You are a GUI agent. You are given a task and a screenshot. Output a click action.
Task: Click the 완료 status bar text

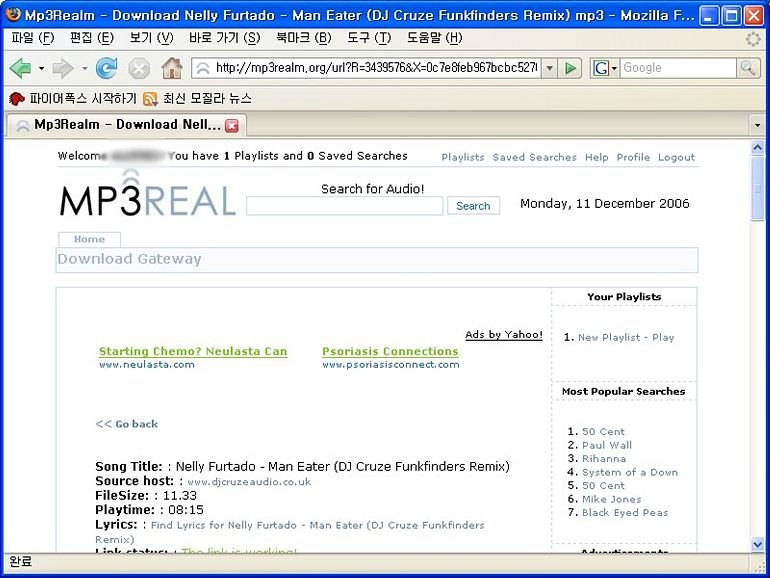pos(21,561)
